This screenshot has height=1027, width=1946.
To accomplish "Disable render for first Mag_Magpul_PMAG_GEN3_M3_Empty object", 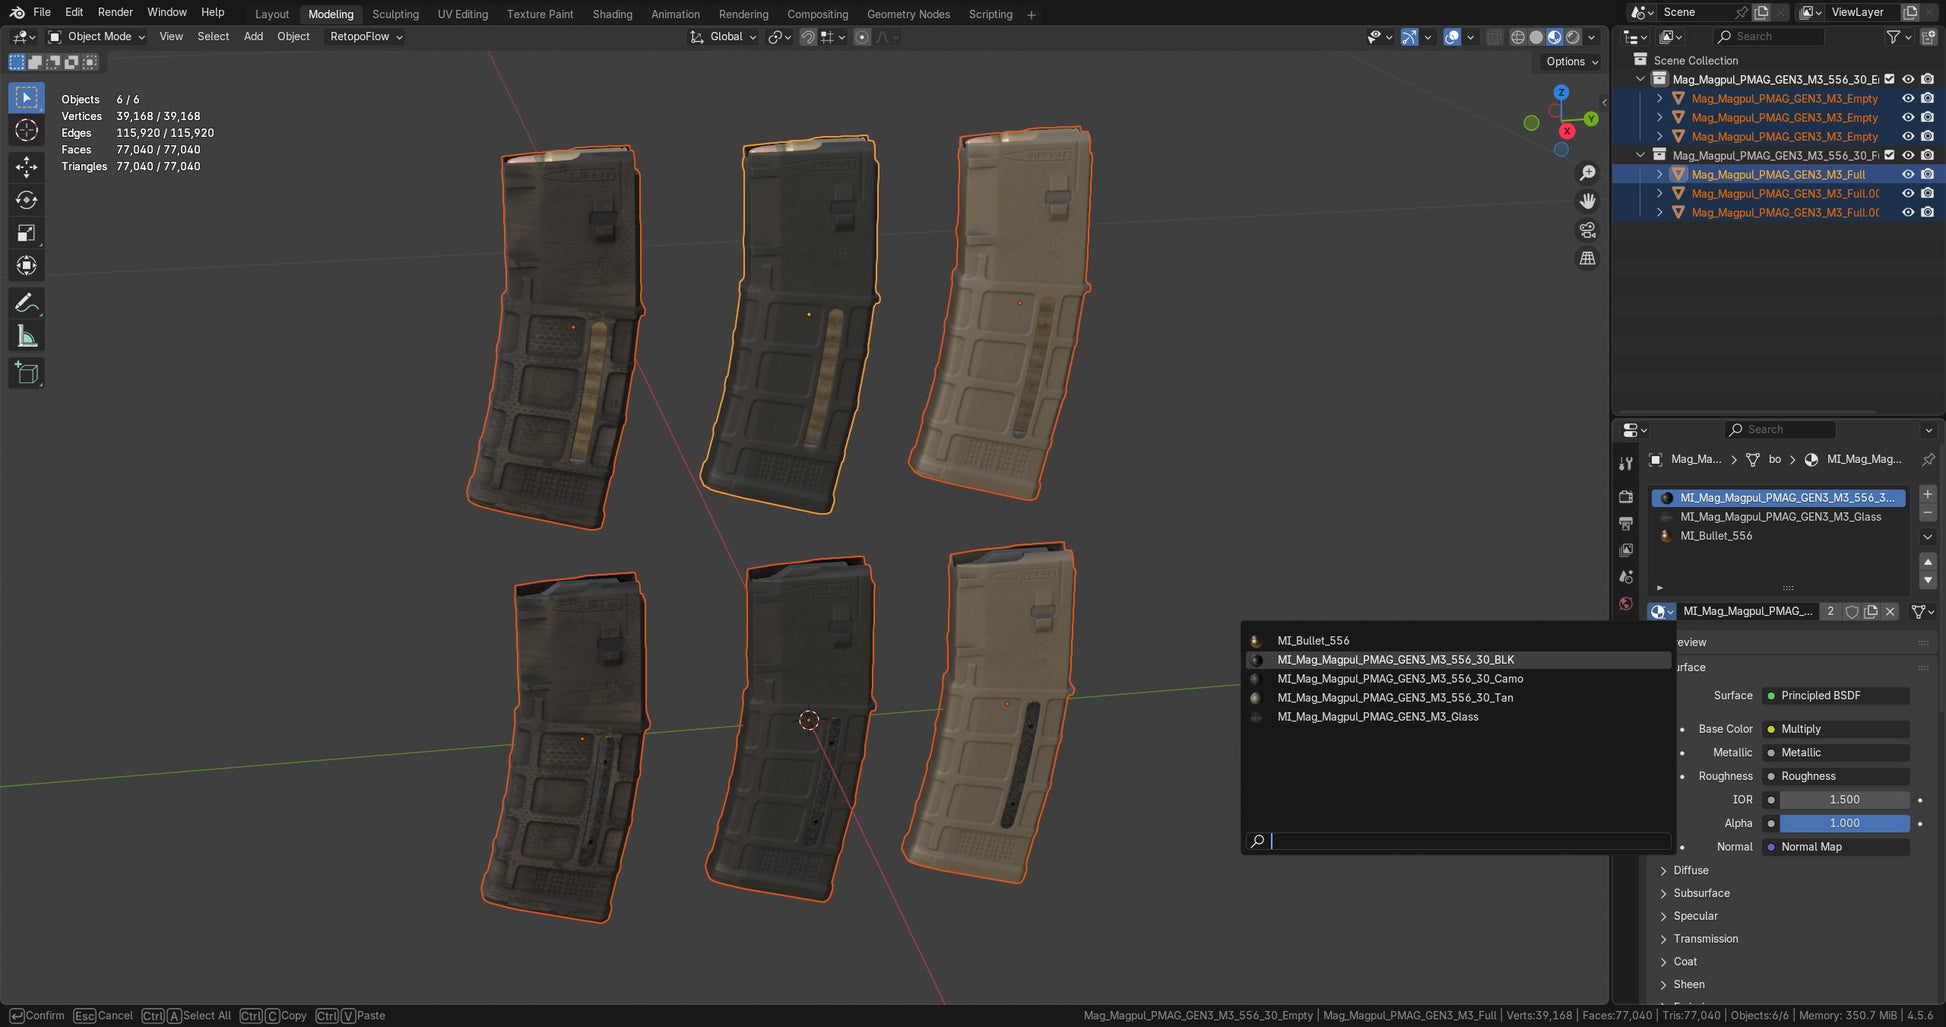I will (1927, 98).
